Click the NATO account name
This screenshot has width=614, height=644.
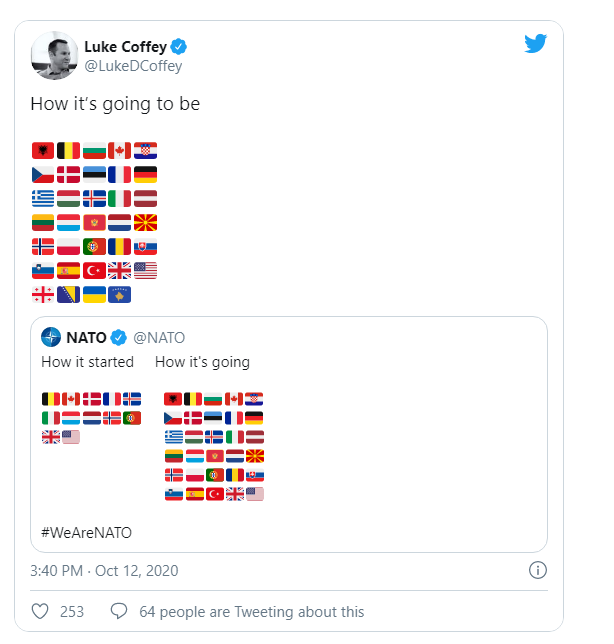coord(86,338)
